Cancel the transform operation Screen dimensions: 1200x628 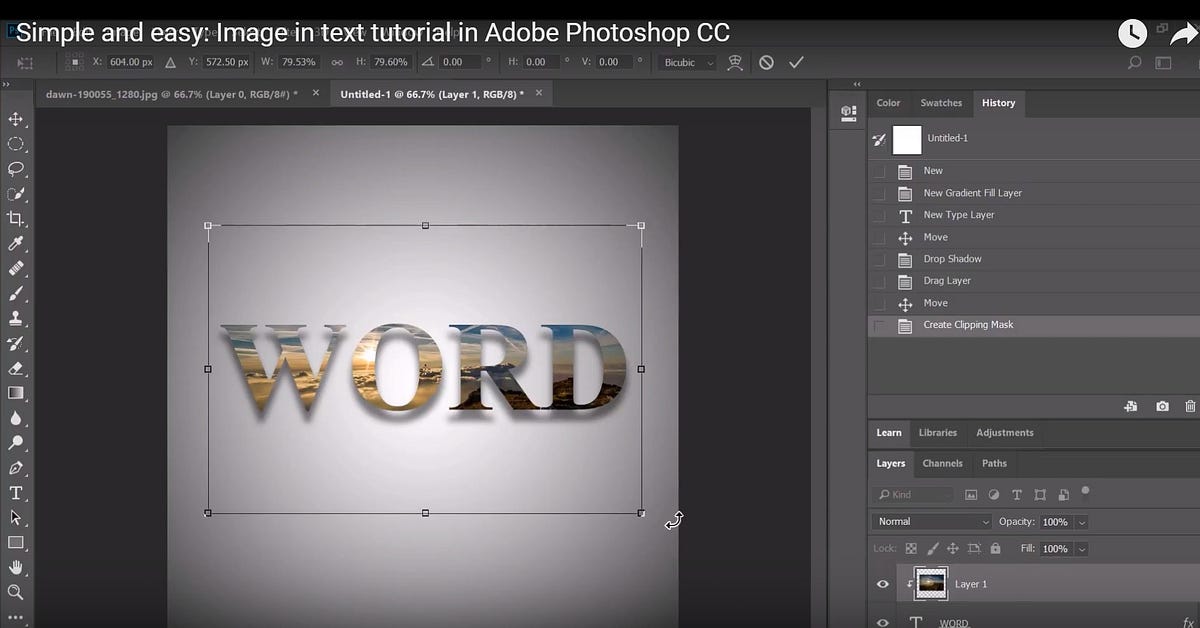pos(766,62)
